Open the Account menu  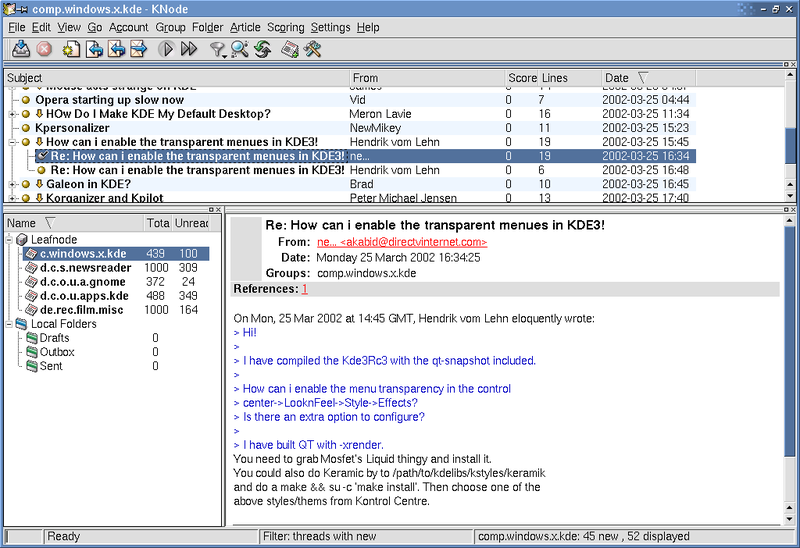point(129,28)
